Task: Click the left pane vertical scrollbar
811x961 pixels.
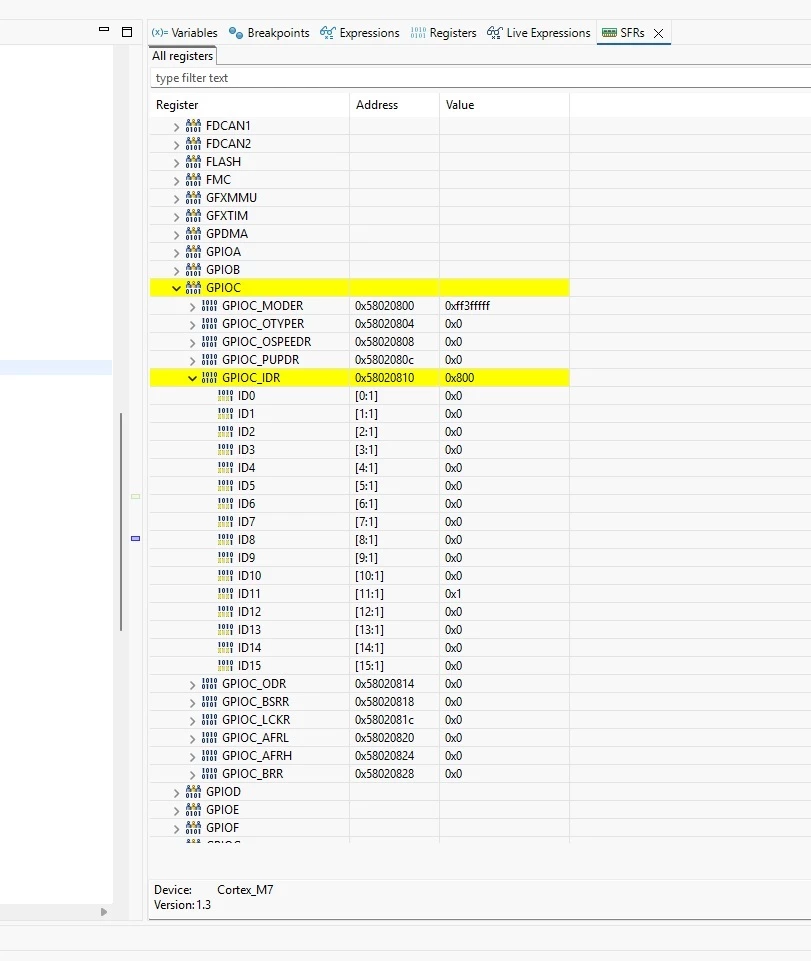Action: pyautogui.click(x=121, y=522)
